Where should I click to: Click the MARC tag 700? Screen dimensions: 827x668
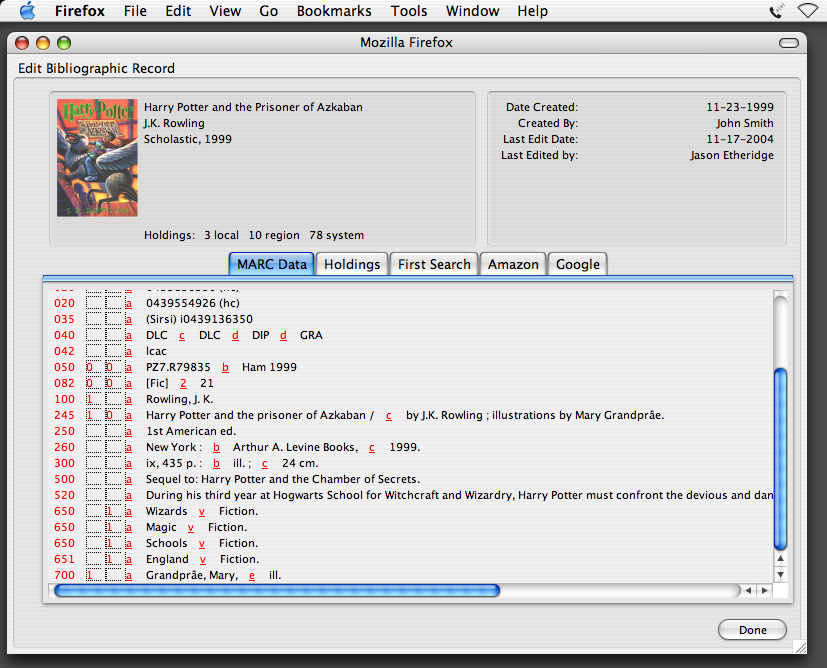tap(64, 575)
